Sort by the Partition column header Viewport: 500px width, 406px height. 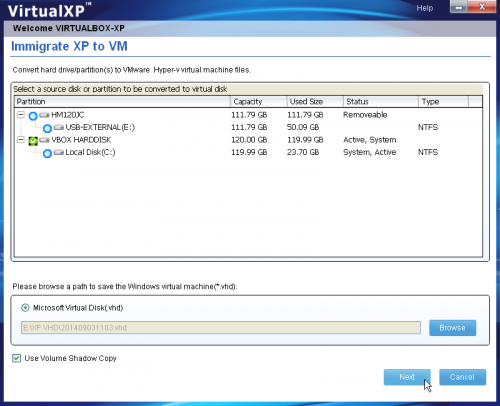122,102
